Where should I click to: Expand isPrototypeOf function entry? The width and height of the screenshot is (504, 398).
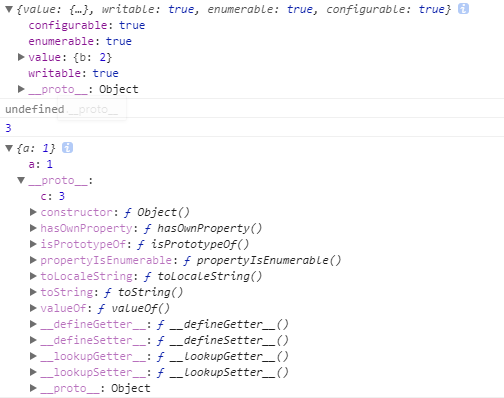coord(33,244)
